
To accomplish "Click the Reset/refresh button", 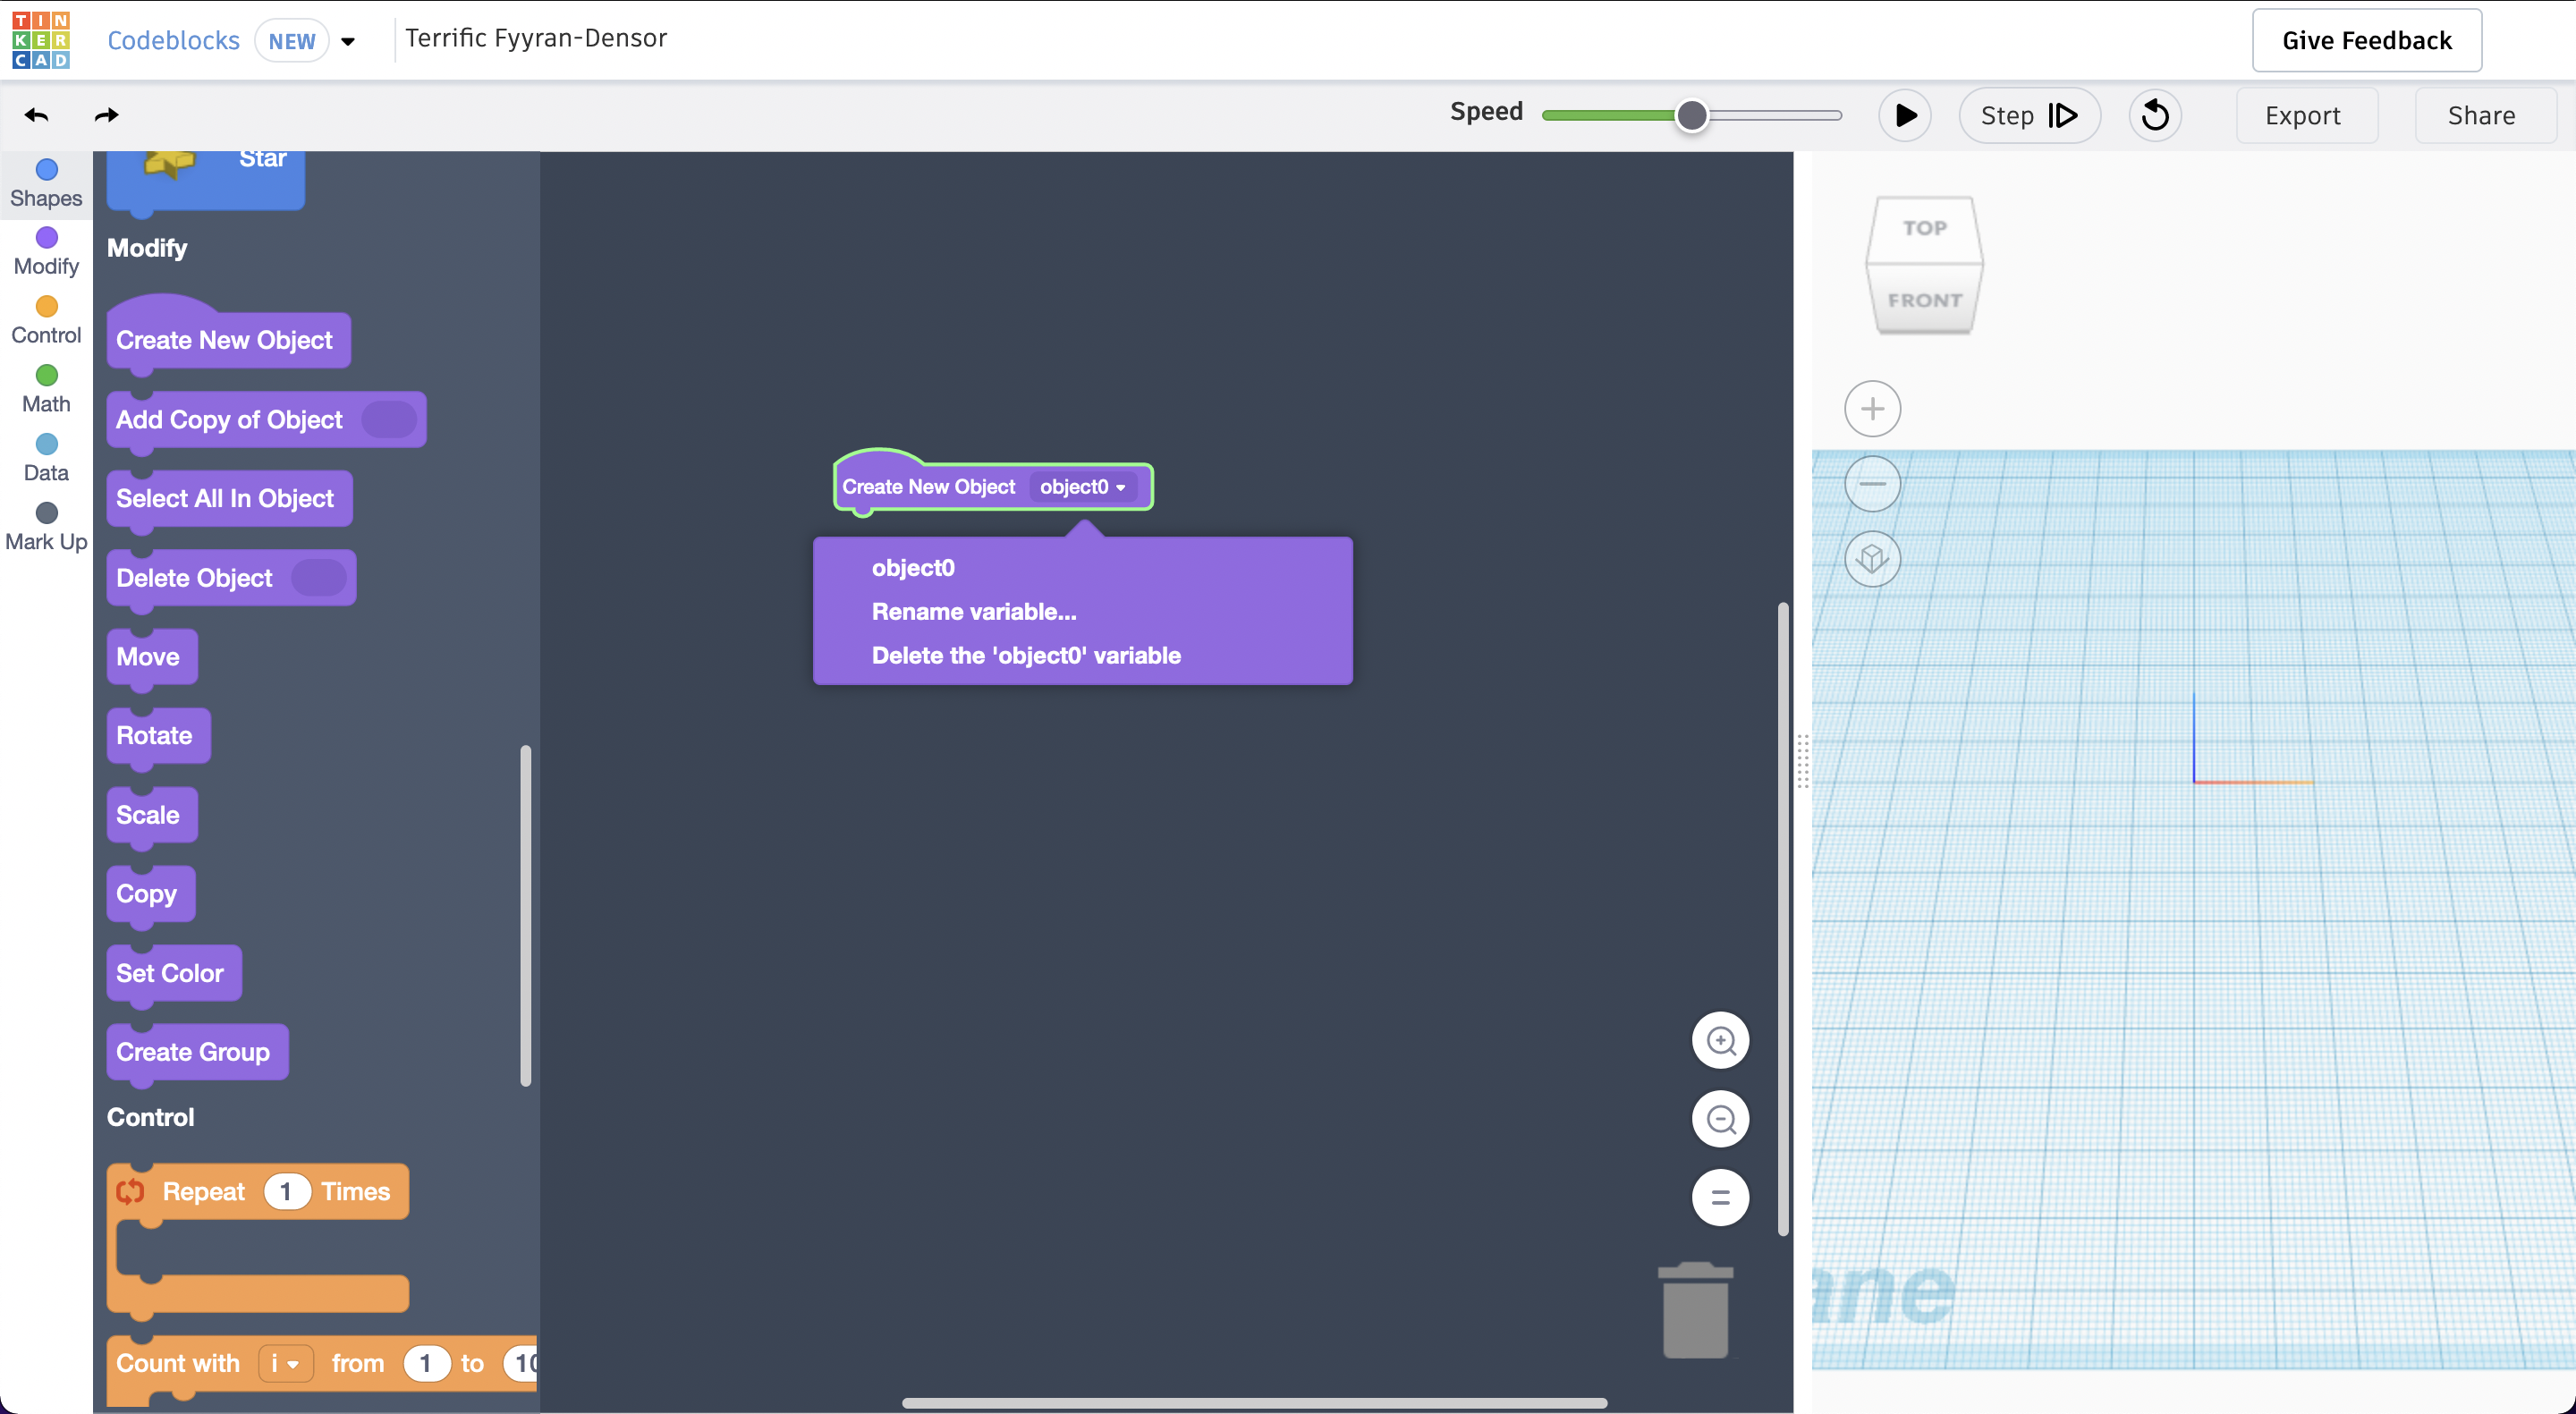I will pyautogui.click(x=2157, y=114).
